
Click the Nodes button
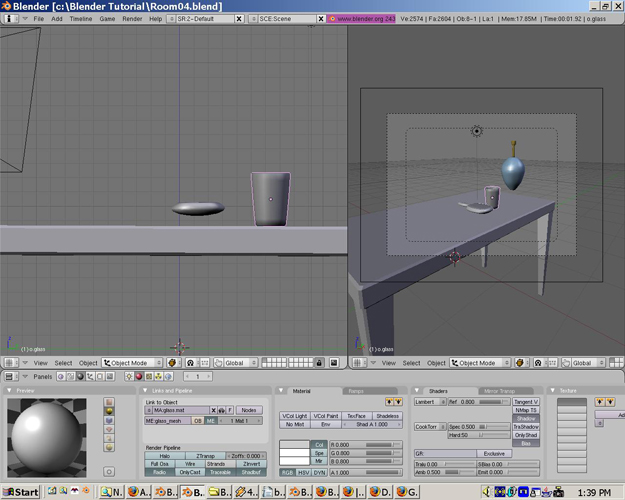(x=249, y=410)
